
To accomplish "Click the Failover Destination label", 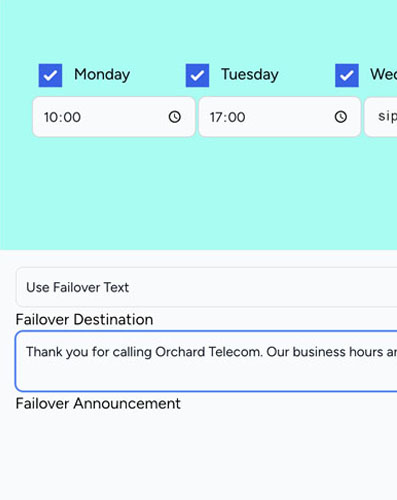I will pyautogui.click(x=84, y=320).
